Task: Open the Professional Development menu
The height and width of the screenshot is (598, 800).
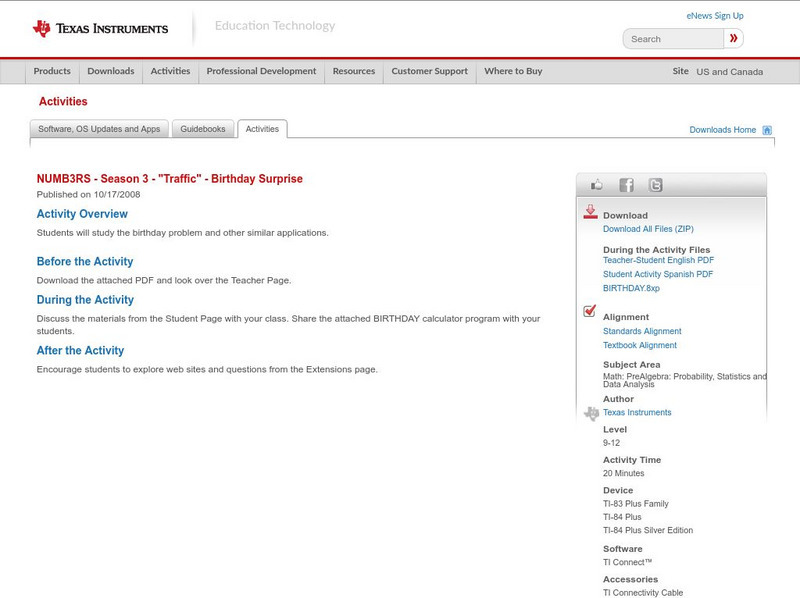Action: pos(261,71)
